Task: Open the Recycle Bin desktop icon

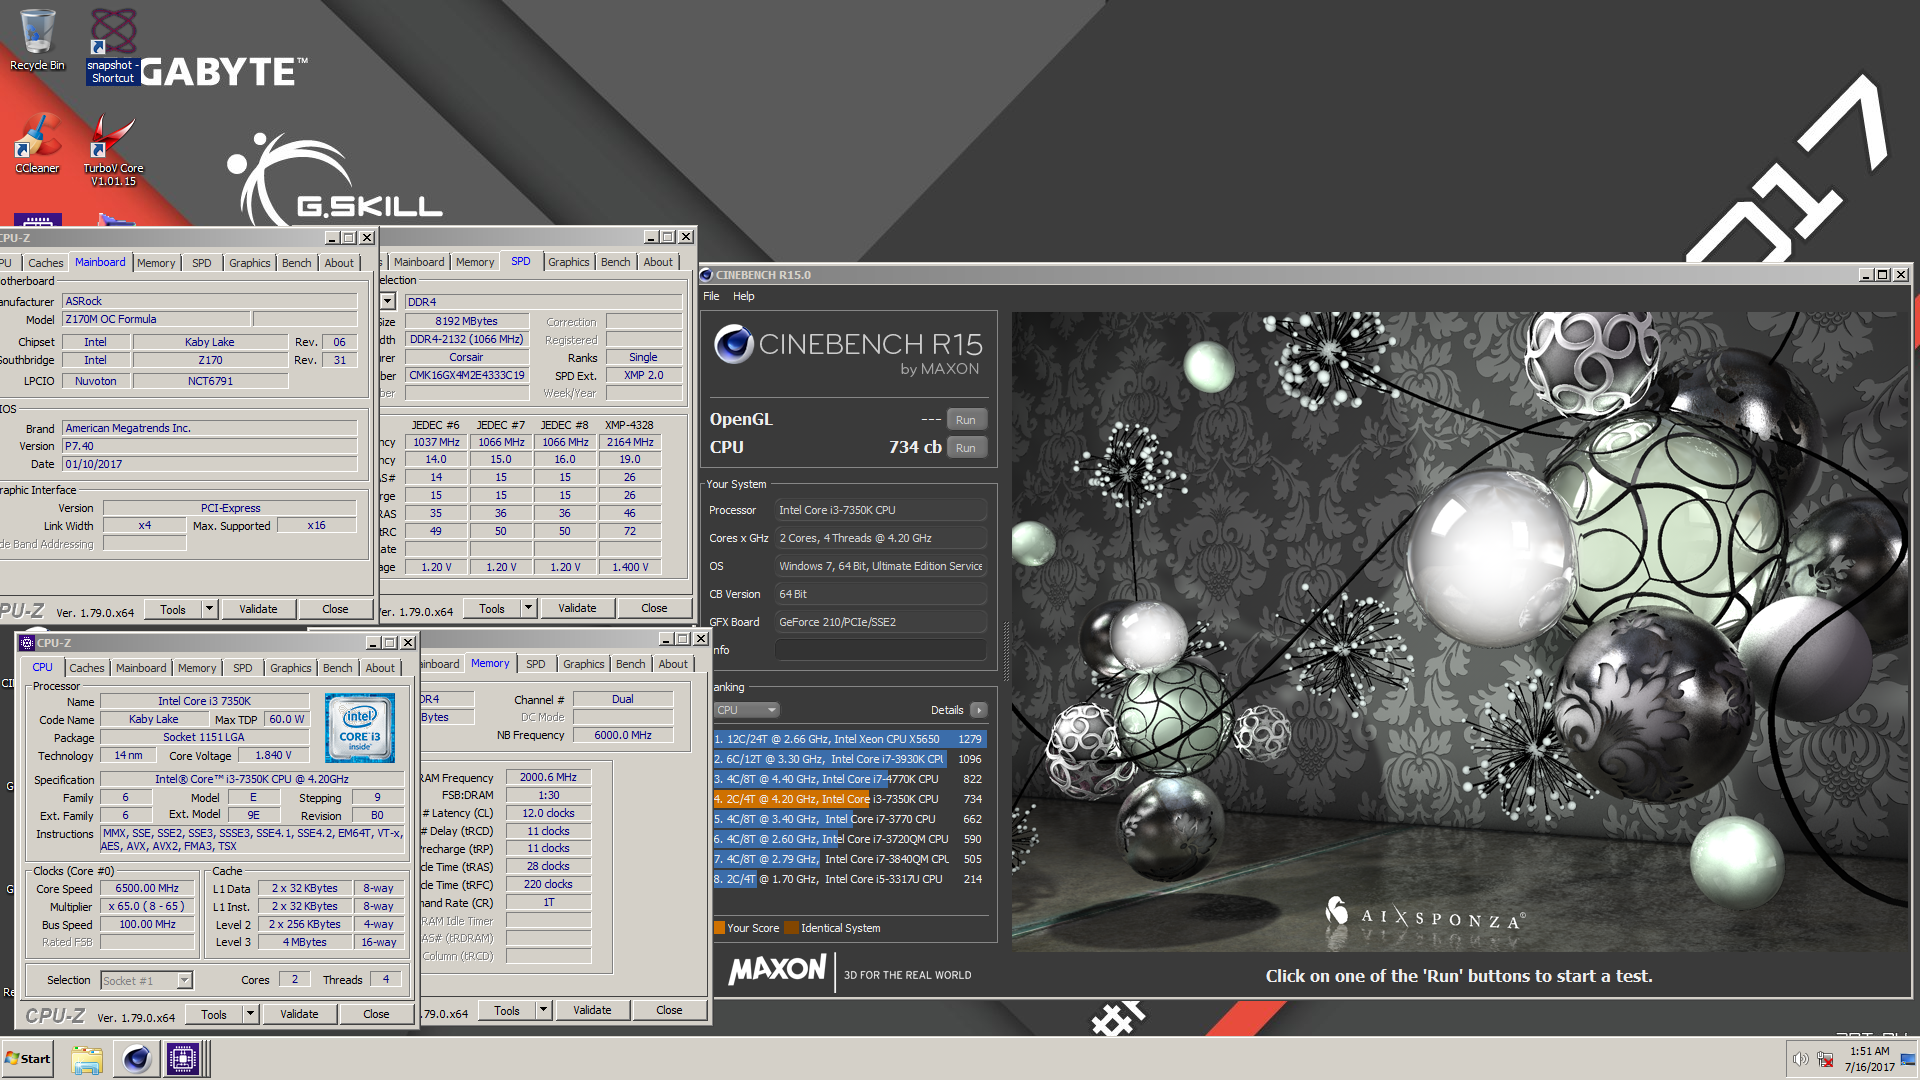Action: tap(37, 40)
